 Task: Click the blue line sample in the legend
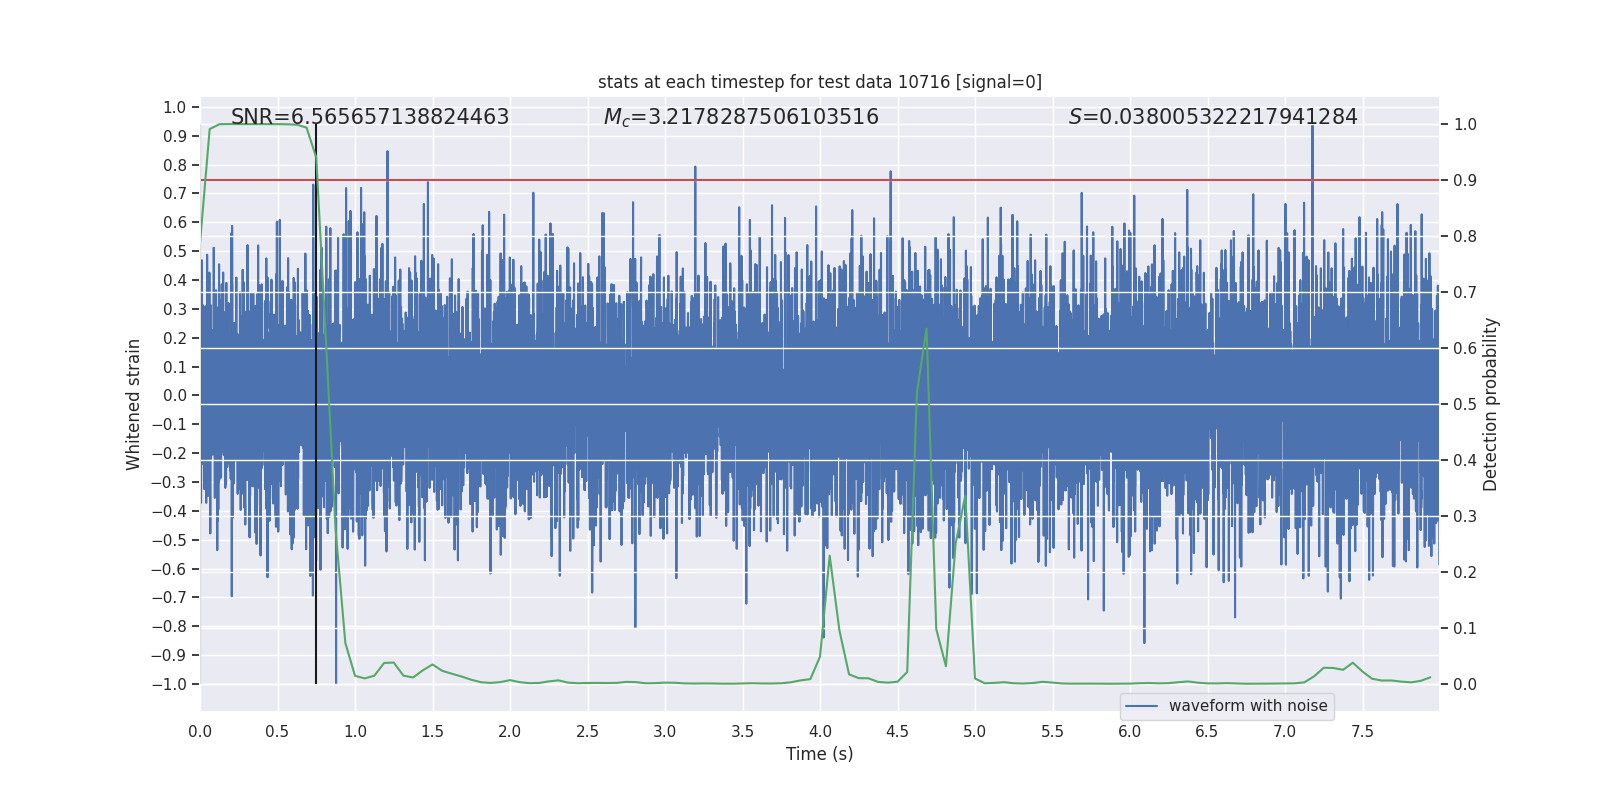click(1141, 706)
